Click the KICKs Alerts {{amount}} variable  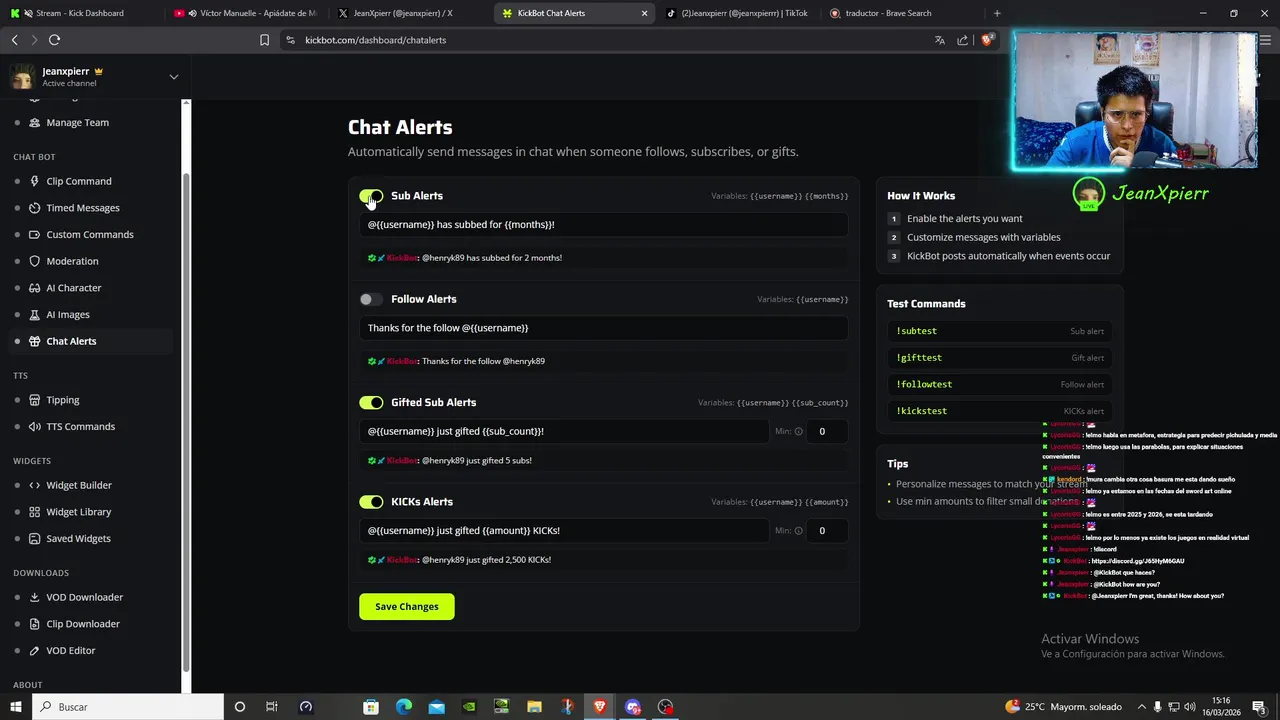[825, 502]
